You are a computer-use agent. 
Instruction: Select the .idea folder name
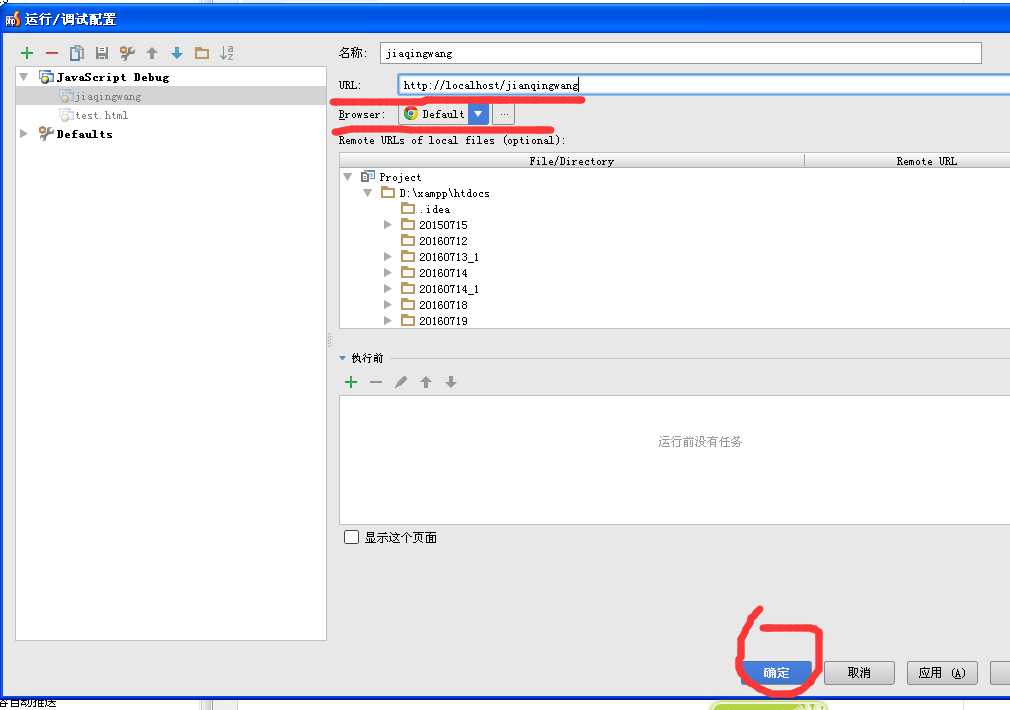[435, 209]
